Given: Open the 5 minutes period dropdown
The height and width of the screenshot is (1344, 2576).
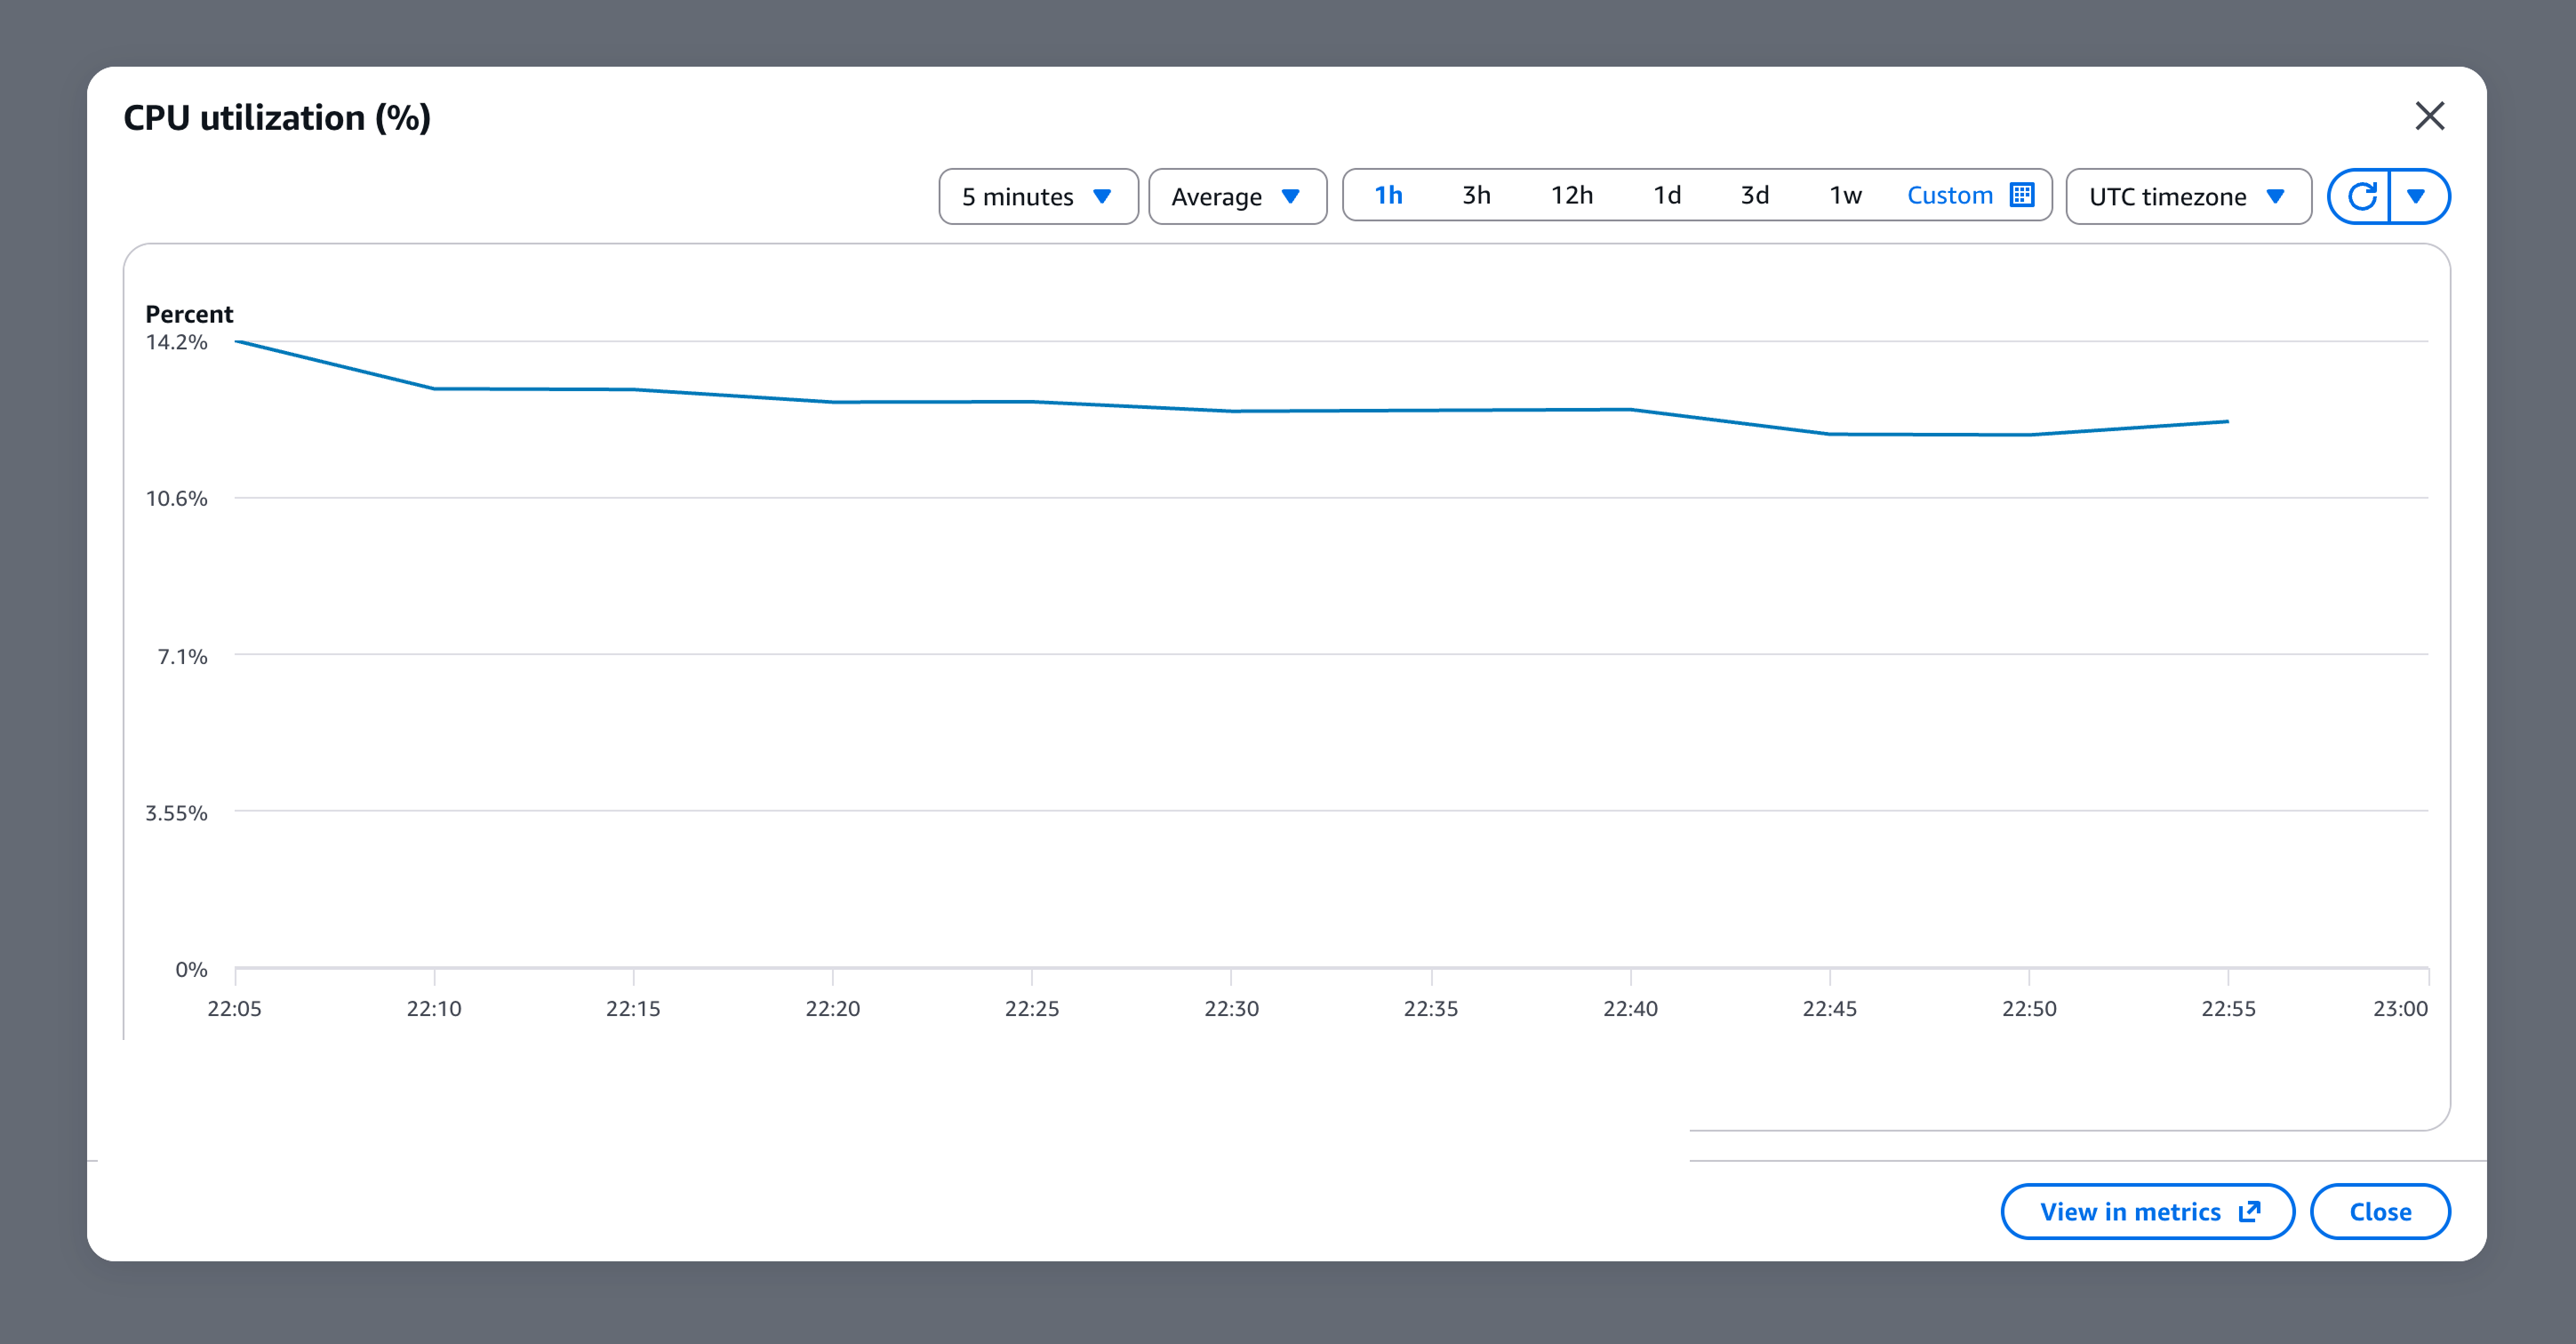Looking at the screenshot, I should click(1038, 196).
